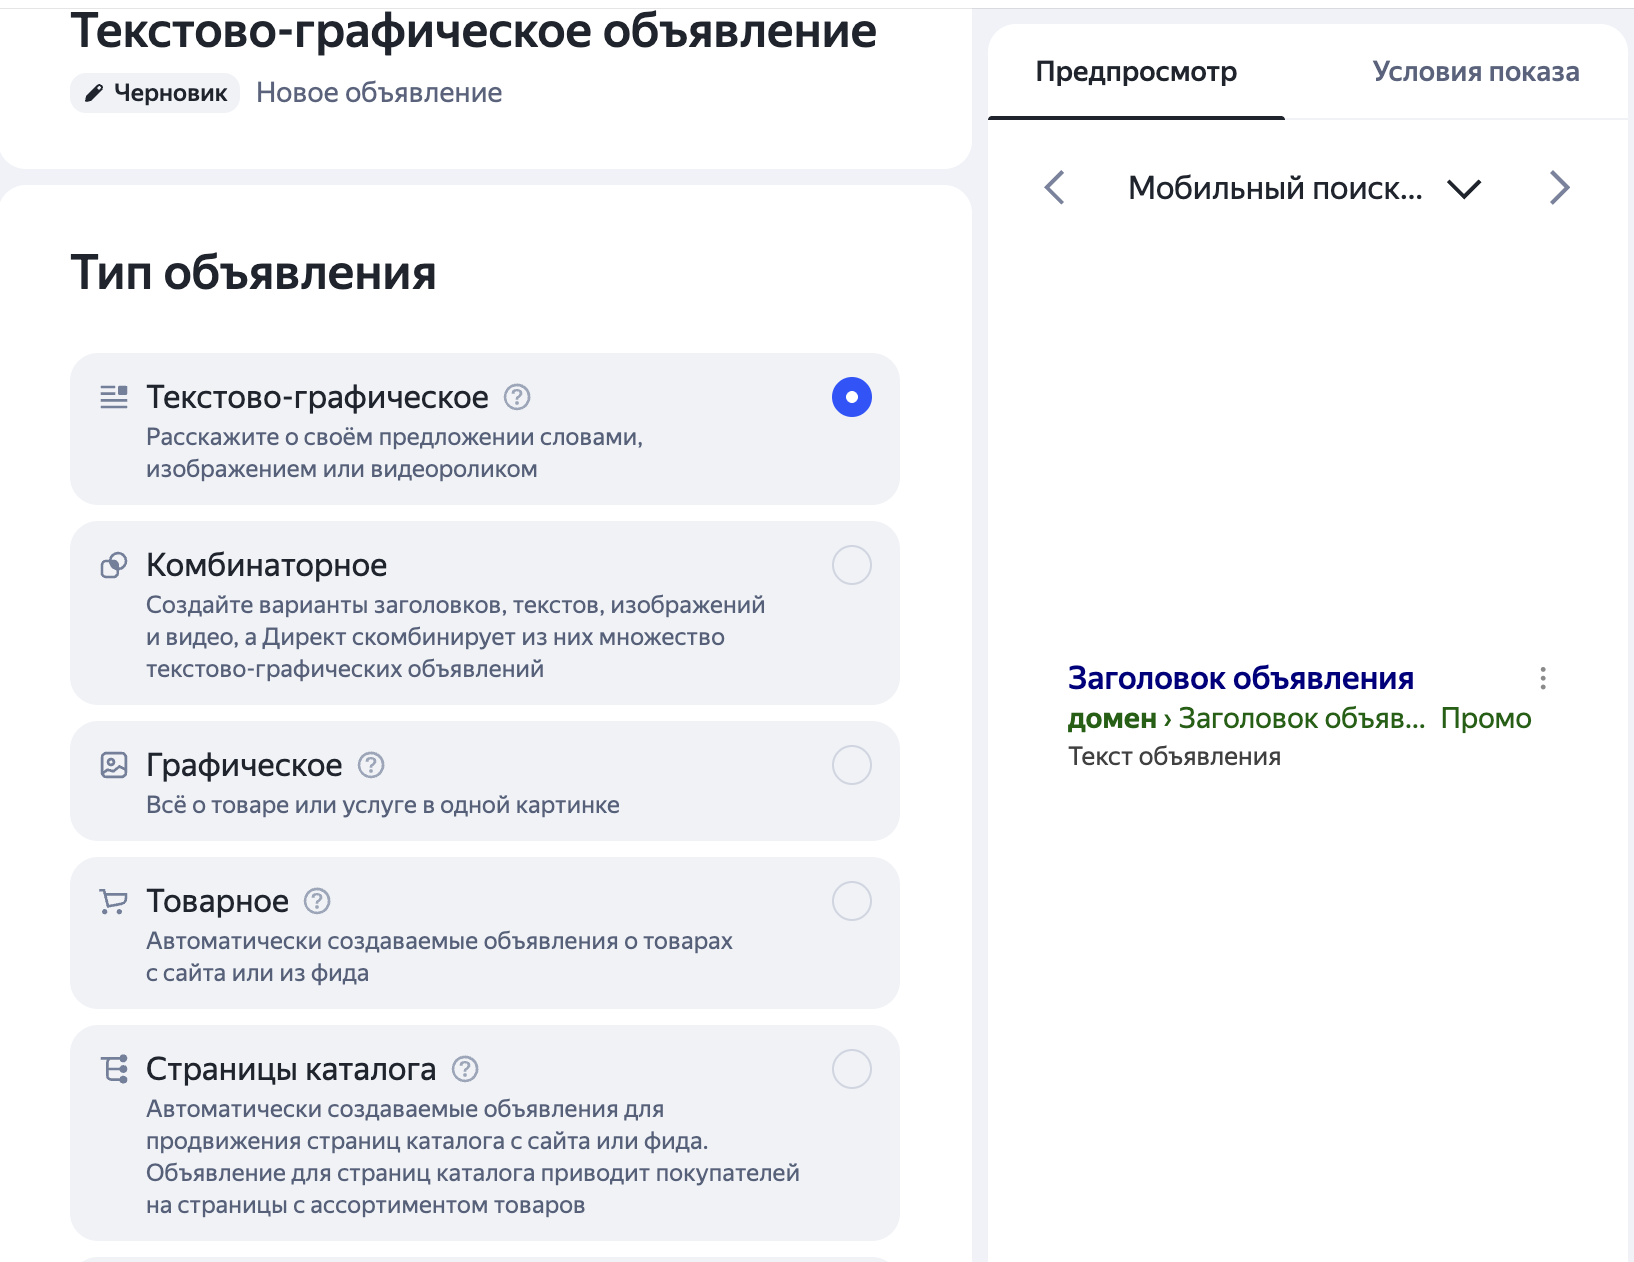Open the three-dot menu in the ad preview
This screenshot has height=1262, width=1634.
click(1543, 678)
